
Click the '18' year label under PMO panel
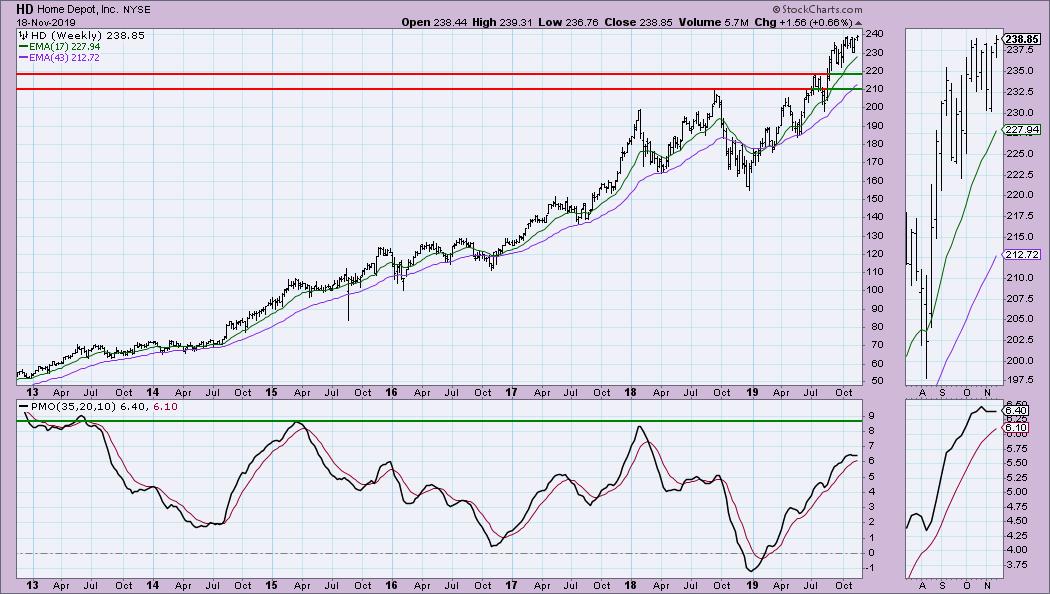pyautogui.click(x=631, y=585)
